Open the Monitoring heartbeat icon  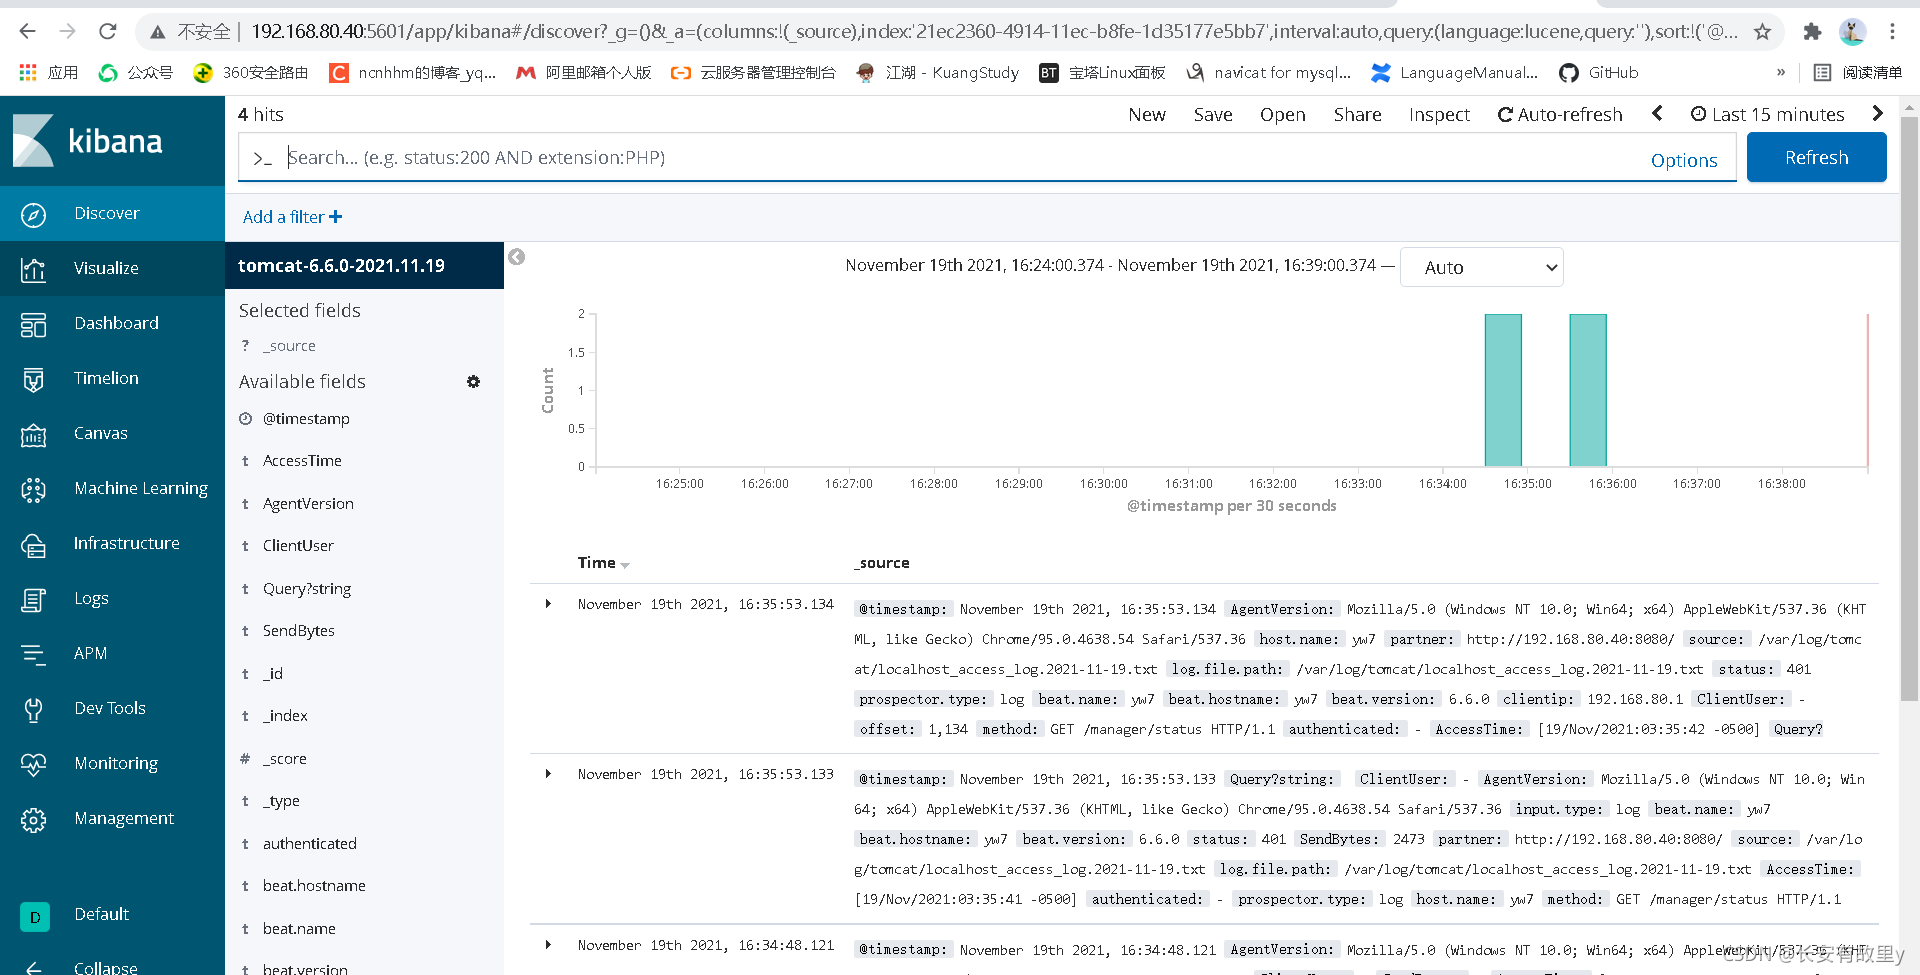coord(33,764)
